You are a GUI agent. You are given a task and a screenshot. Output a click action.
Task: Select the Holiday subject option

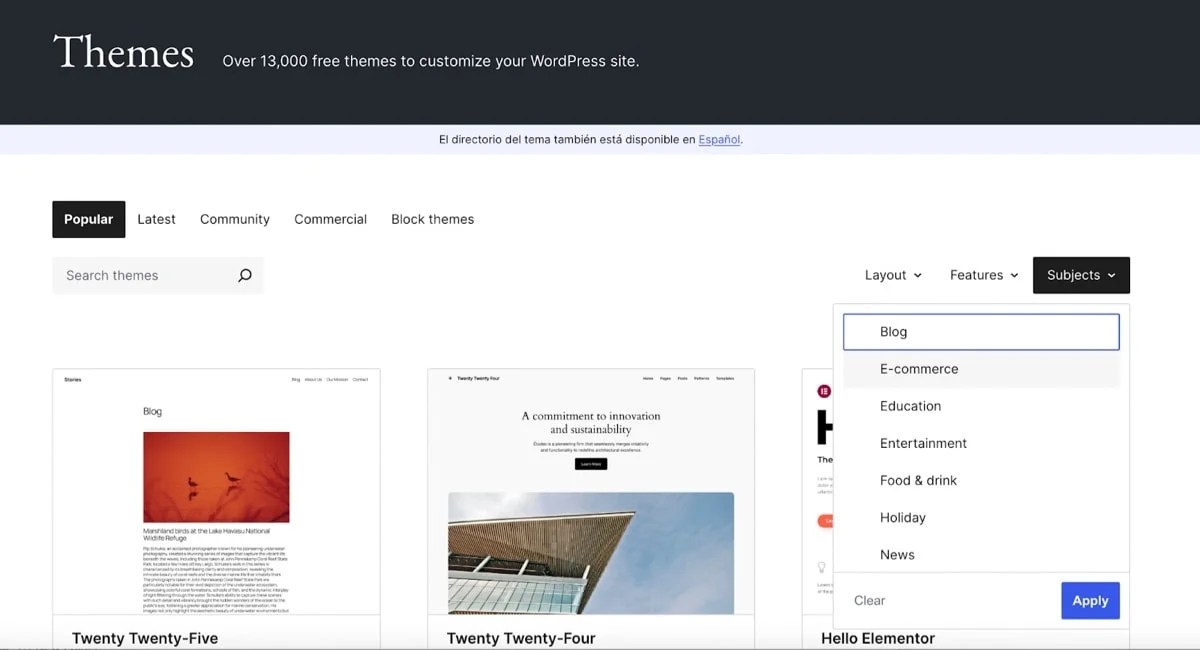coord(981,517)
